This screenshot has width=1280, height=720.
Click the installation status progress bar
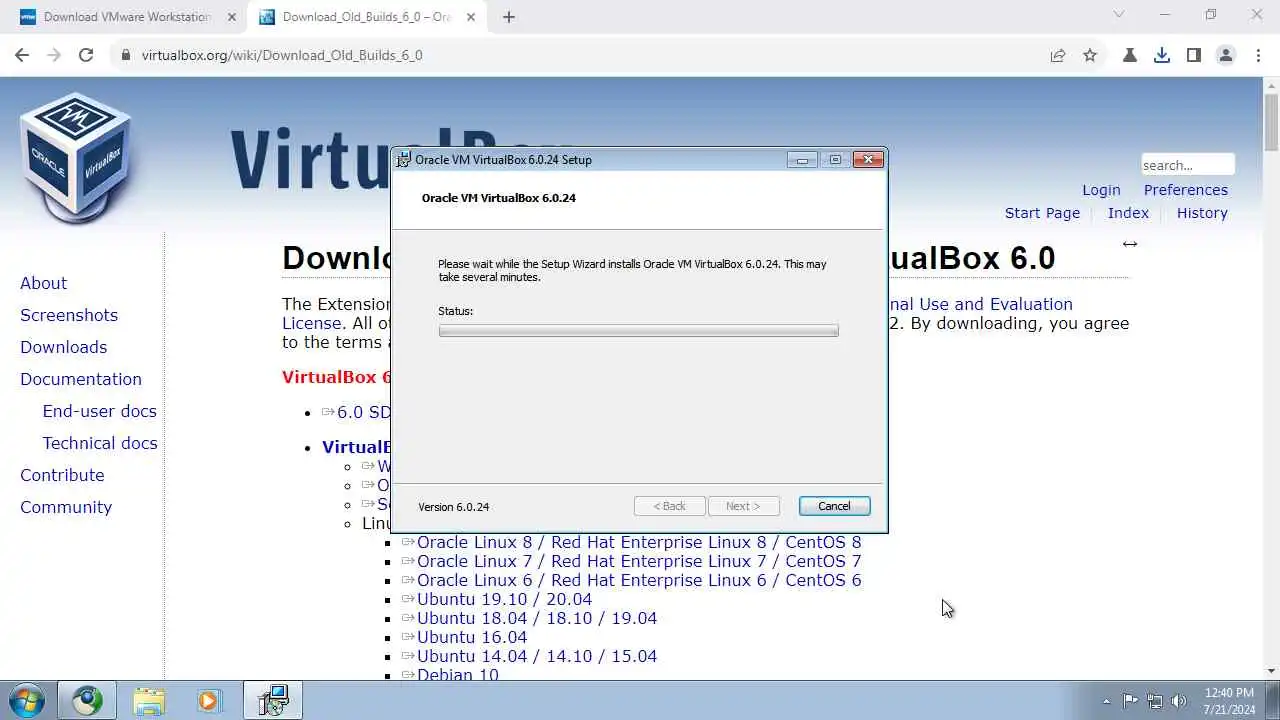tap(638, 331)
